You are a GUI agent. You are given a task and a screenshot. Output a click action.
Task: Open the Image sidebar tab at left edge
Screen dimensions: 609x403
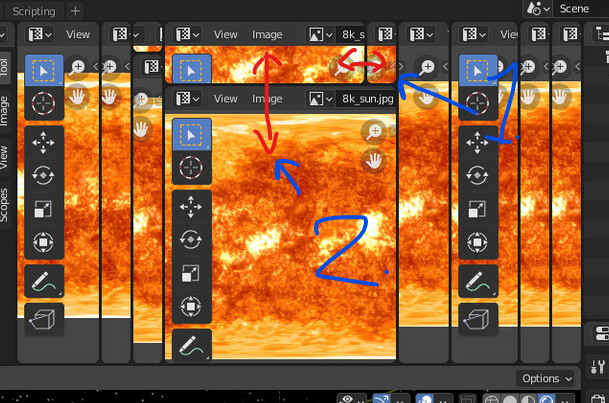[4, 111]
